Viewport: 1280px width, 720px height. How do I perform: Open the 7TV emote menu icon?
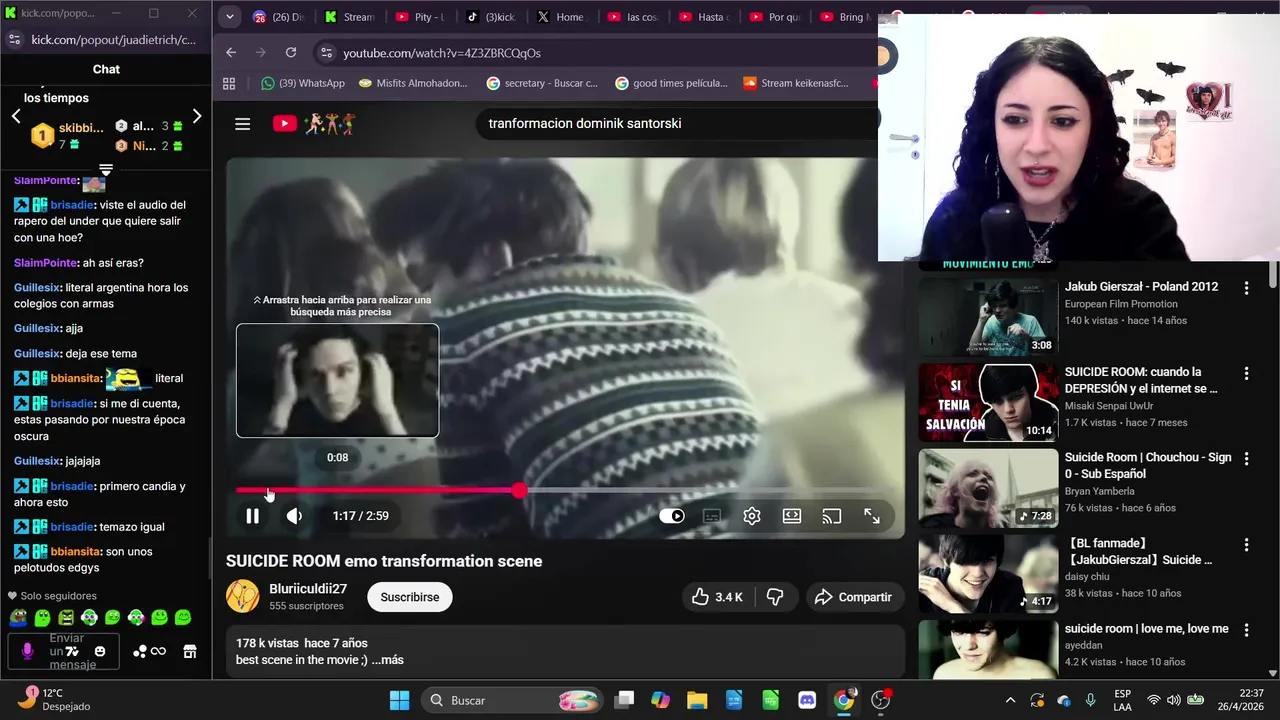(x=72, y=652)
